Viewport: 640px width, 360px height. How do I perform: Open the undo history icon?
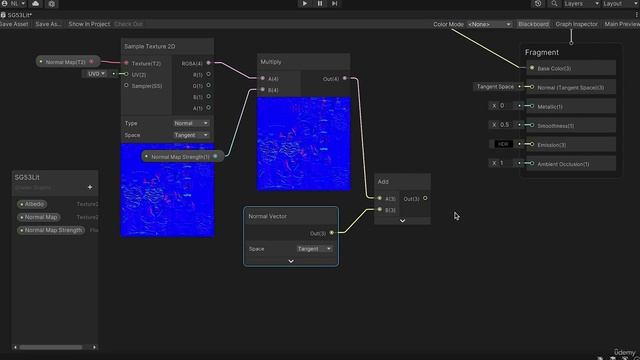click(538, 4)
